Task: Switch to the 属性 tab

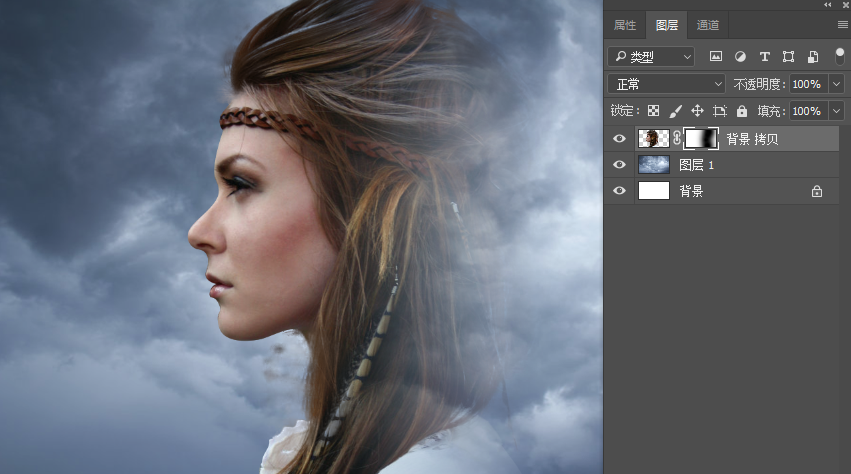Action: click(x=624, y=25)
